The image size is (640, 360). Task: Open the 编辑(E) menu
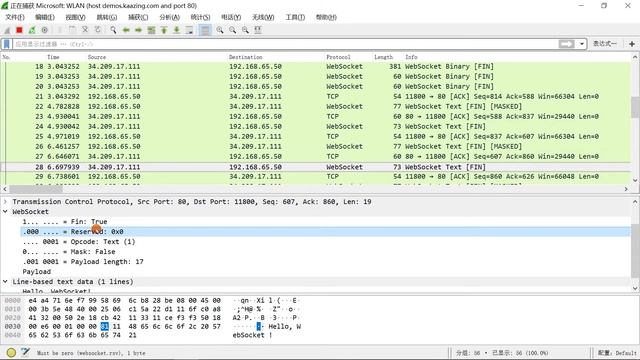[x=44, y=17]
